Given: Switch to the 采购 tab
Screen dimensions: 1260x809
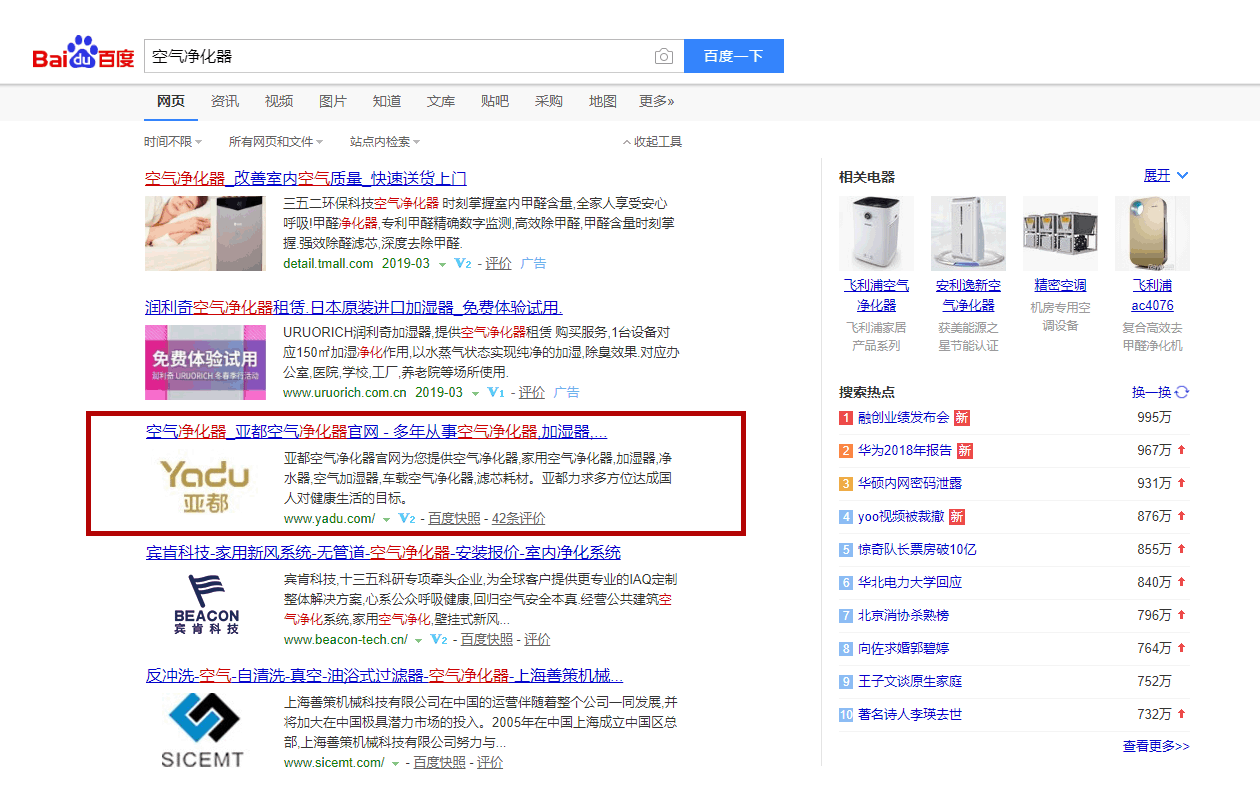Looking at the screenshot, I should (x=549, y=101).
